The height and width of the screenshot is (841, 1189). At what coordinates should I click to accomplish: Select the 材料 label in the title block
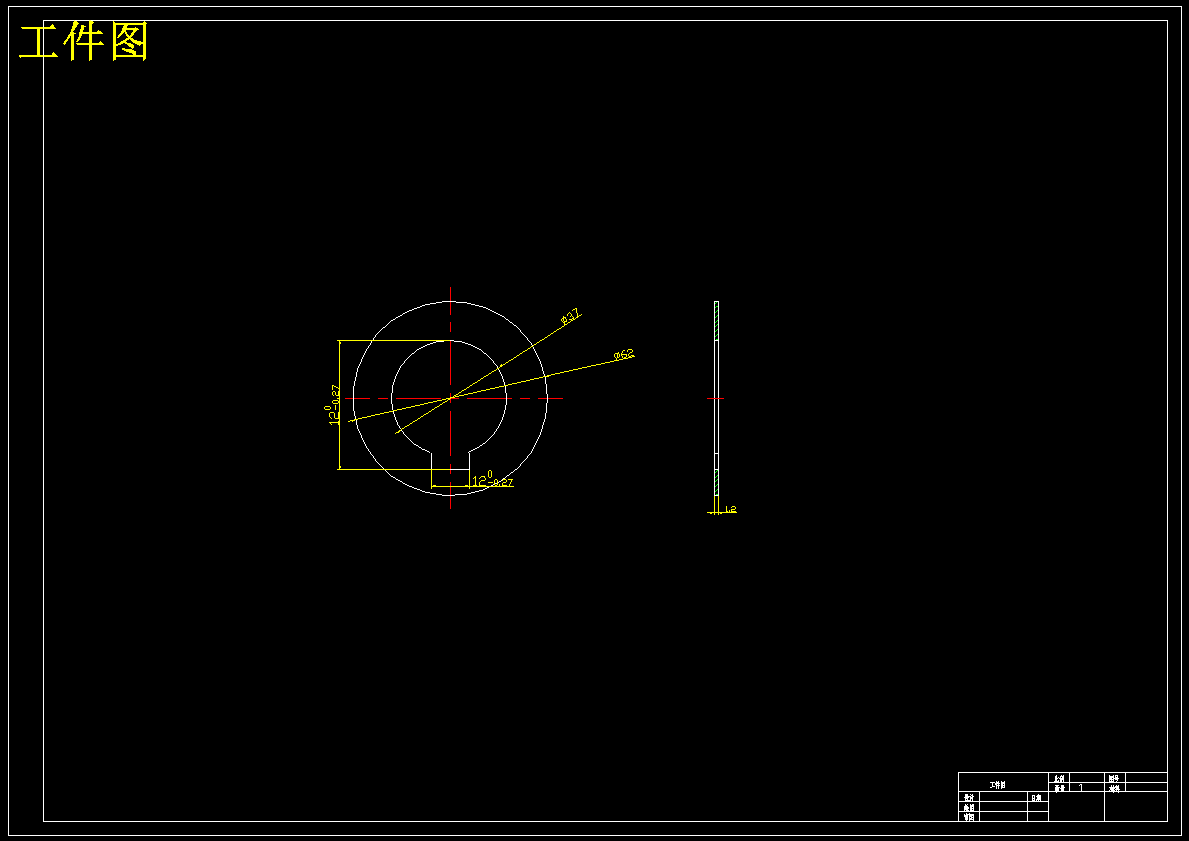click(1113, 789)
